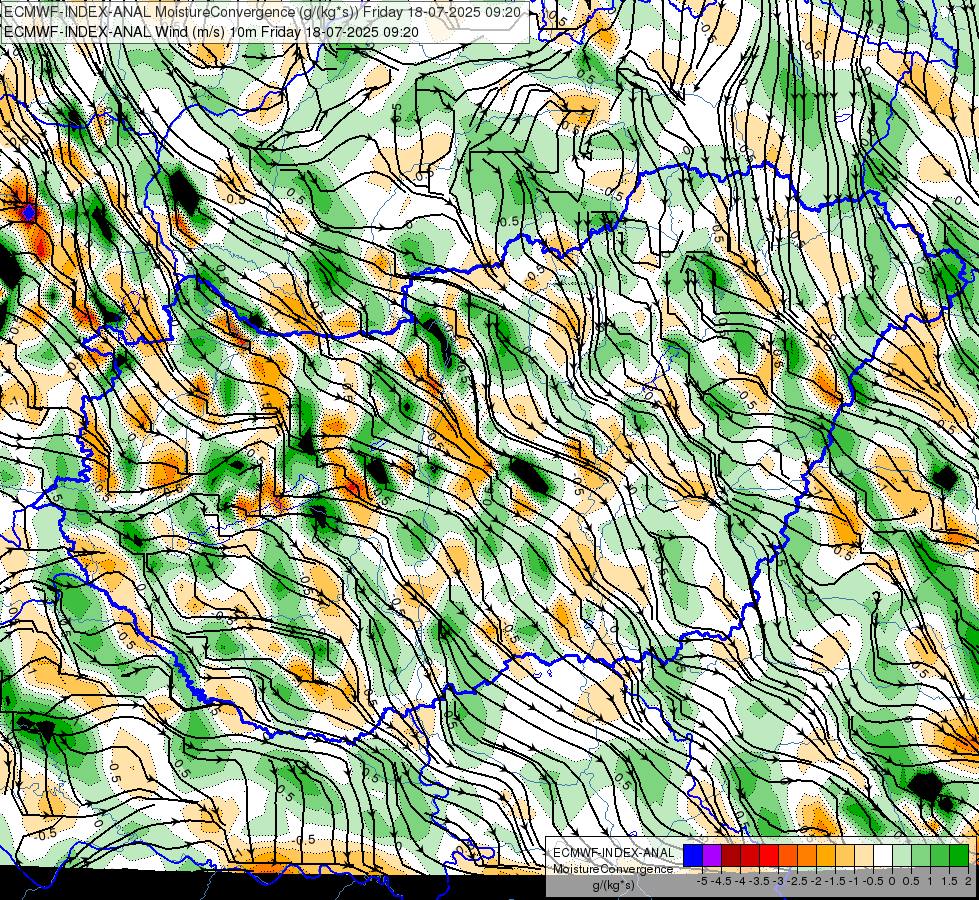The width and height of the screenshot is (979, 900).
Task: Pick the darkest green swatch near 2
Action: [x=959, y=855]
